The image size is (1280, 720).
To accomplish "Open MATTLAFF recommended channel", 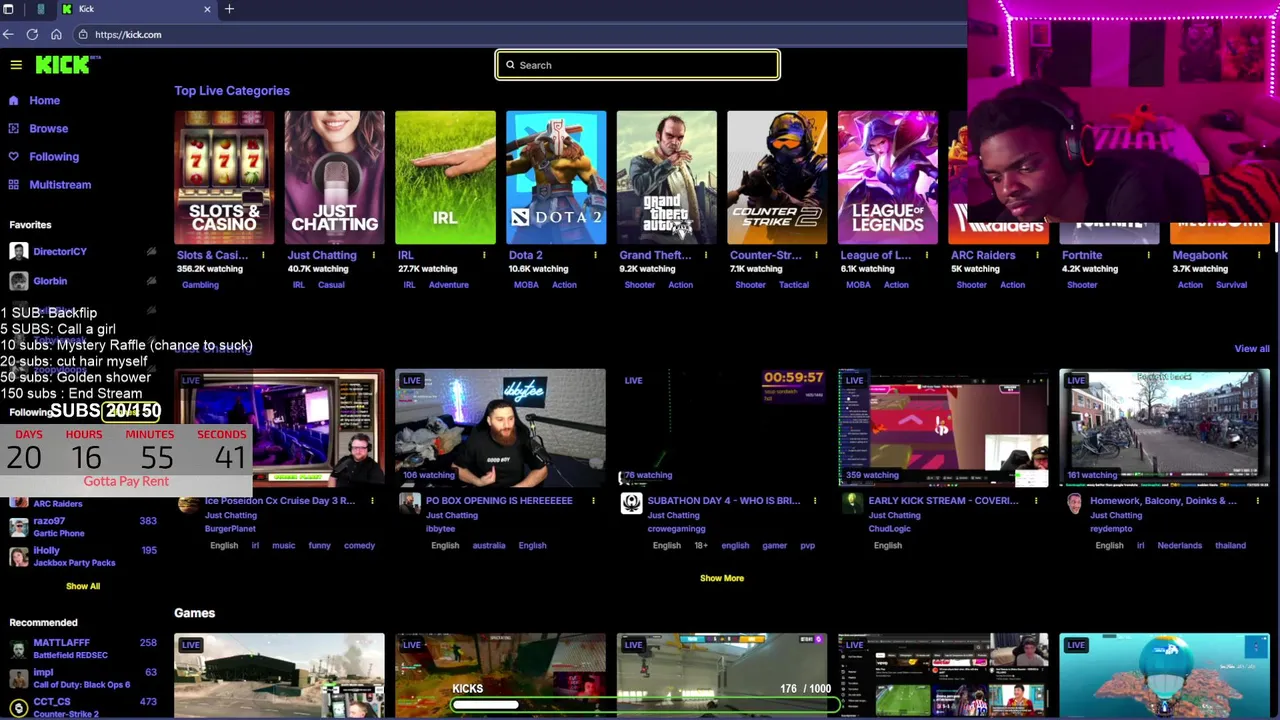I will point(82,648).
